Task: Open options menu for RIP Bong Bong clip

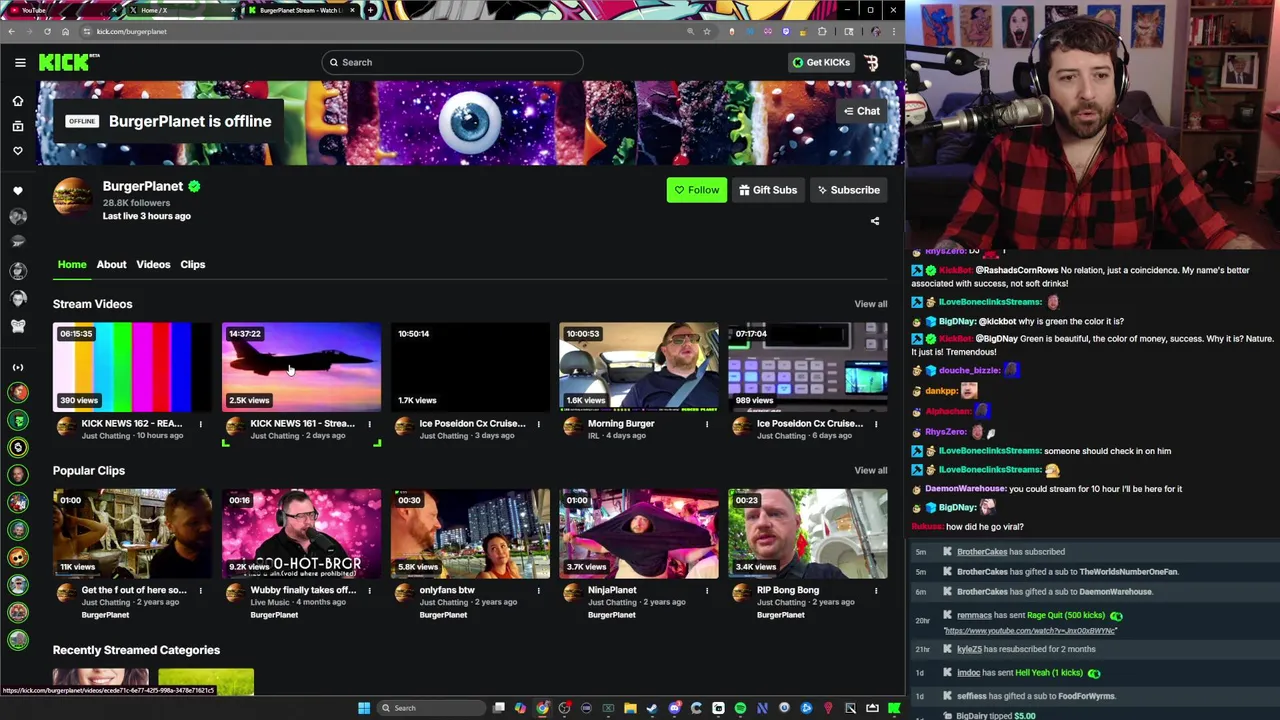Action: coord(876,591)
